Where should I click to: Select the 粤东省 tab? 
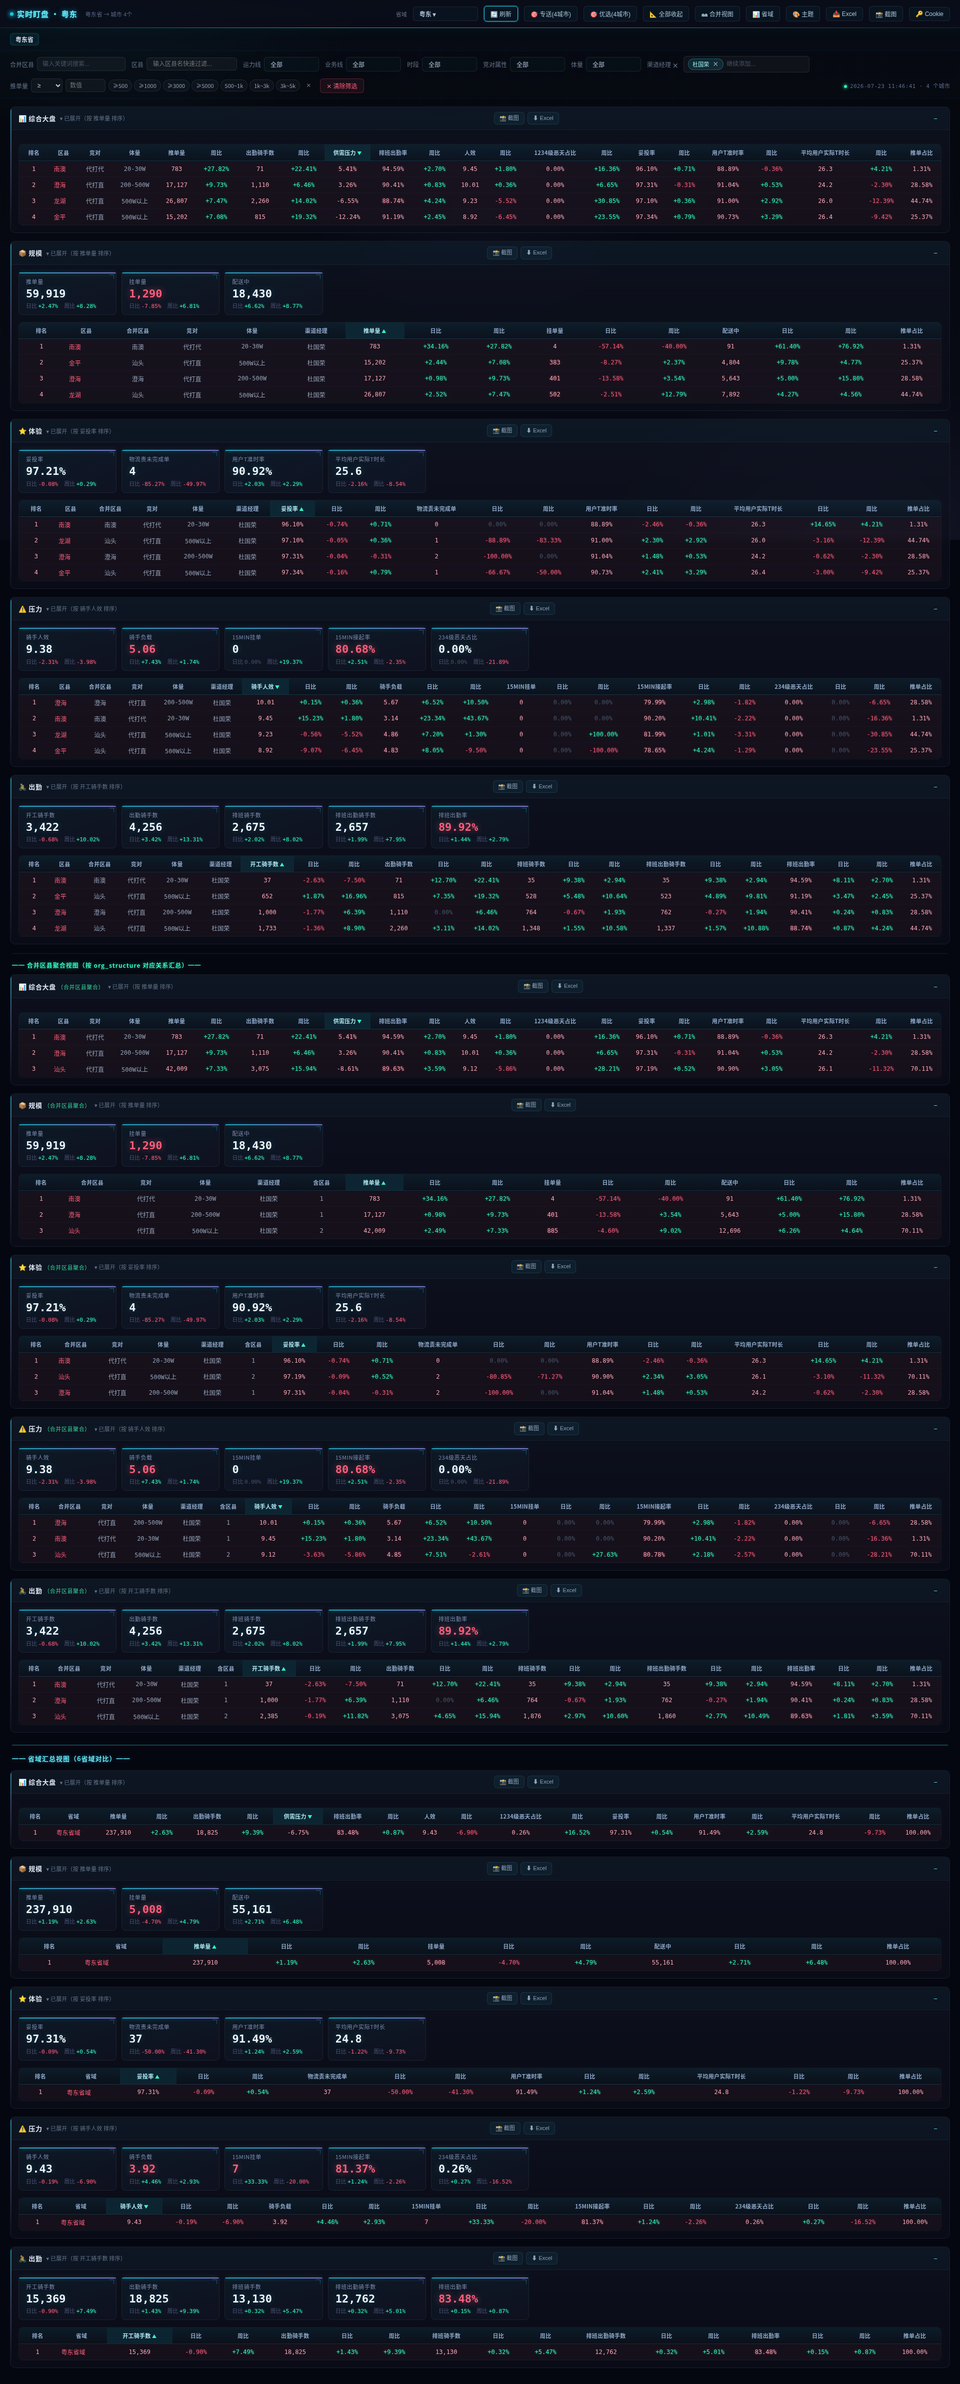24,39
